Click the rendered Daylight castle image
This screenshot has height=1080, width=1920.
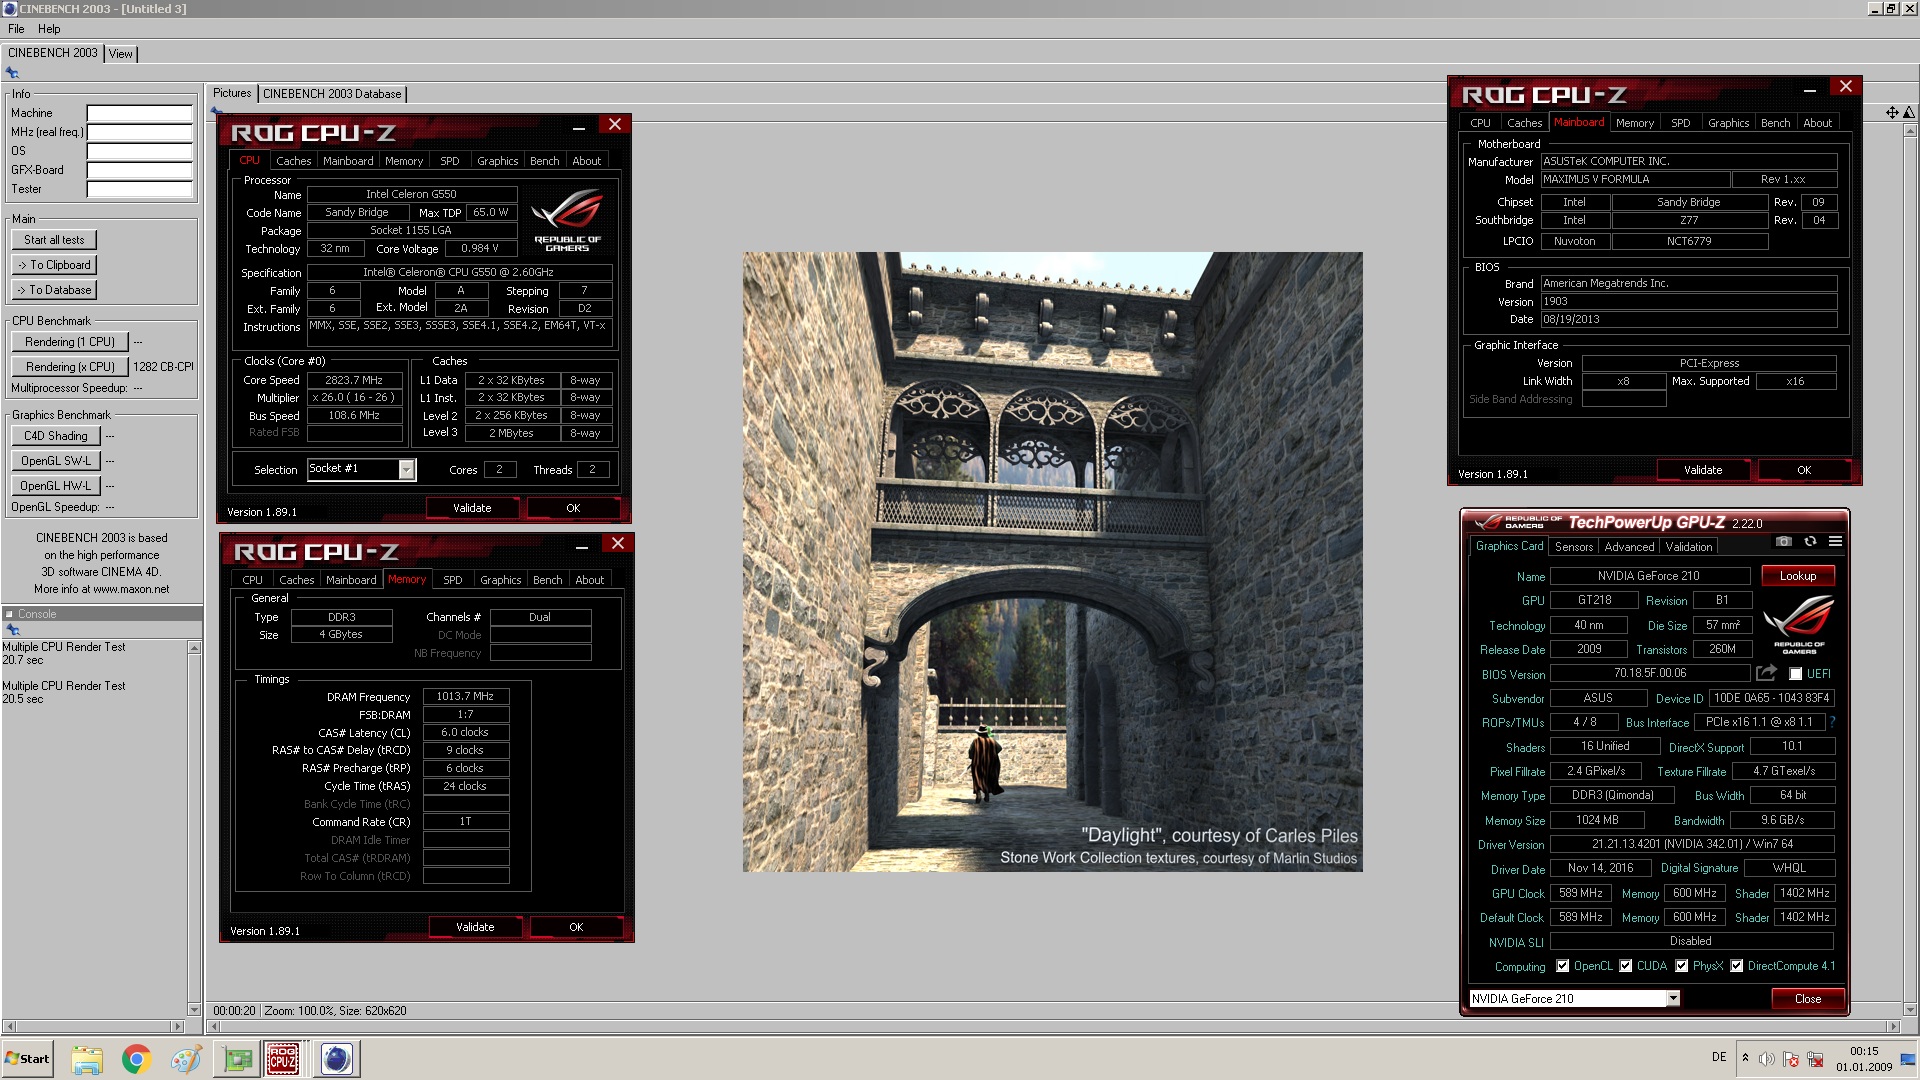[1052, 562]
